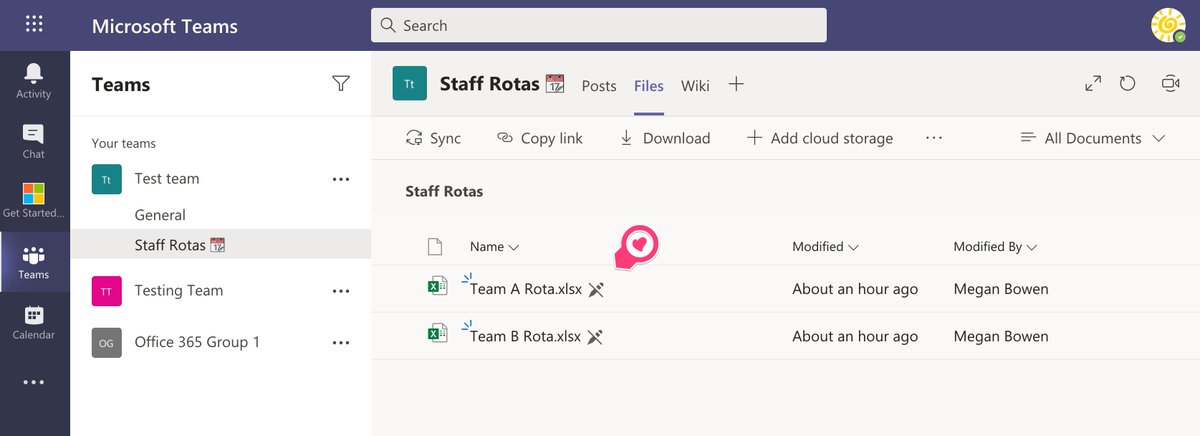The image size is (1200, 436).
Task: Click Sync in the files toolbar
Action: pyautogui.click(x=433, y=138)
